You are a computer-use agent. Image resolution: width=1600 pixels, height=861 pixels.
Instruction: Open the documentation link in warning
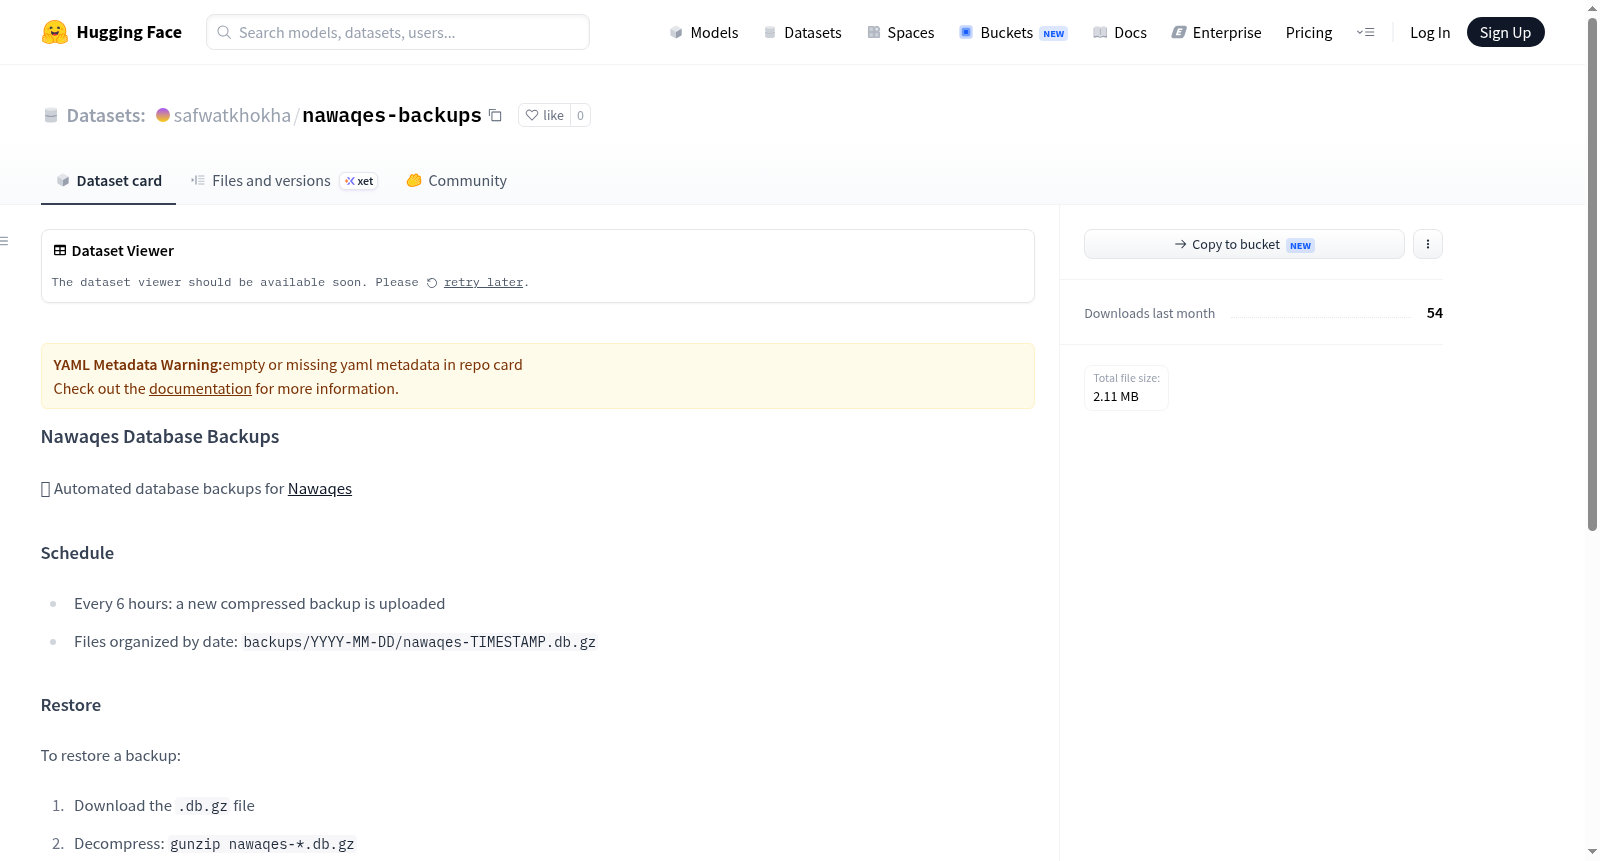(200, 389)
